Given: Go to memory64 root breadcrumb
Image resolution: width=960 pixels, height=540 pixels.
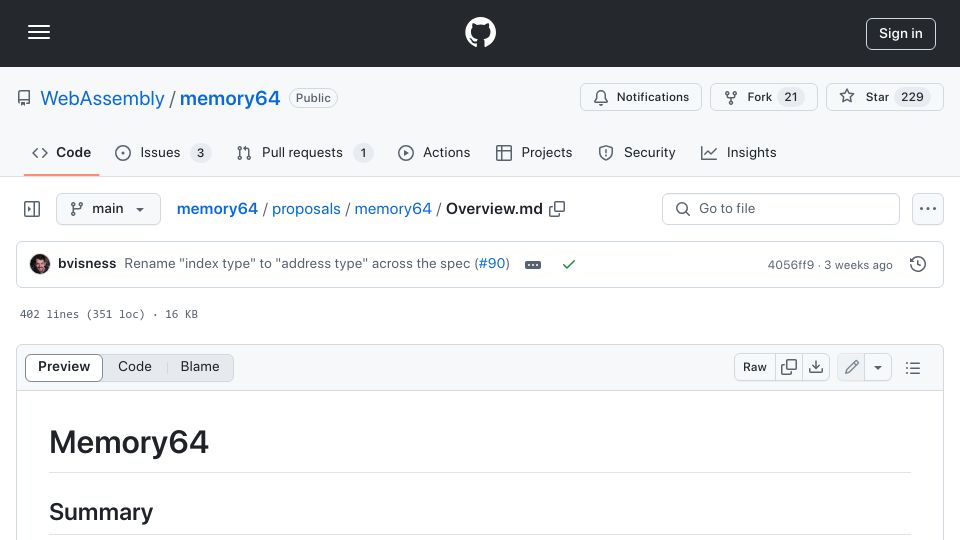Looking at the screenshot, I should (217, 209).
